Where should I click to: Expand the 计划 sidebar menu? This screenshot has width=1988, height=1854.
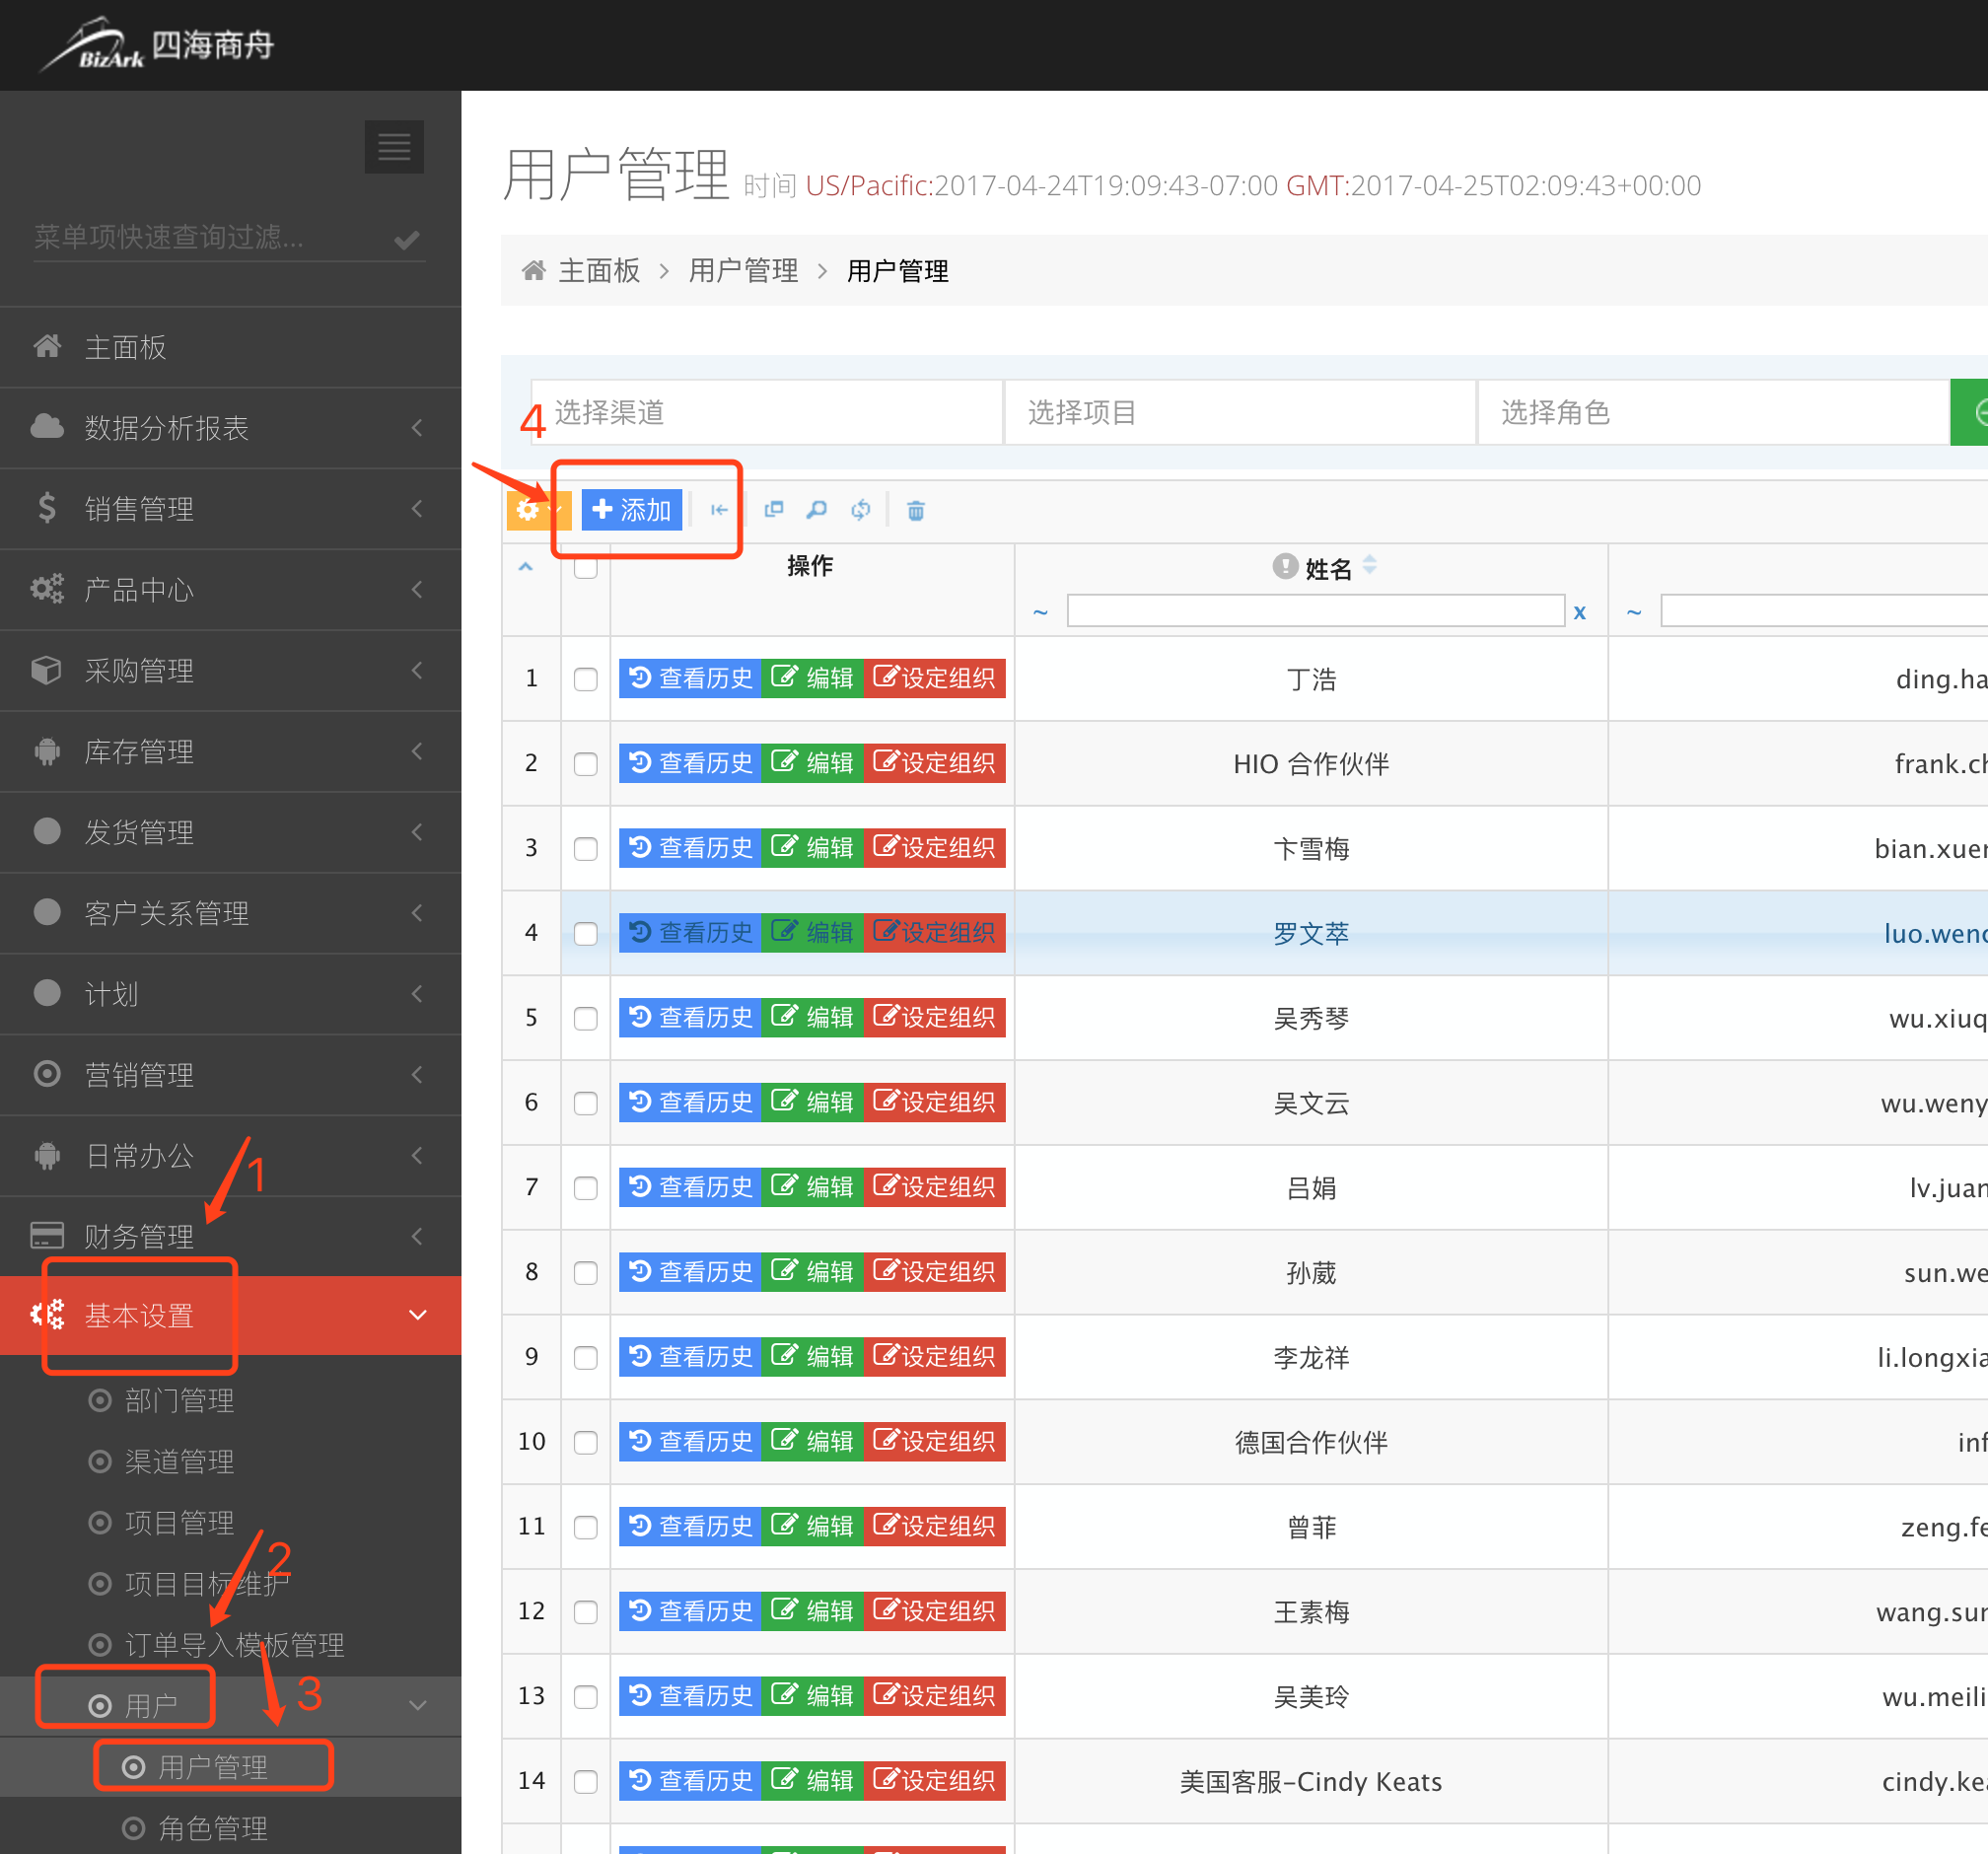[x=230, y=994]
